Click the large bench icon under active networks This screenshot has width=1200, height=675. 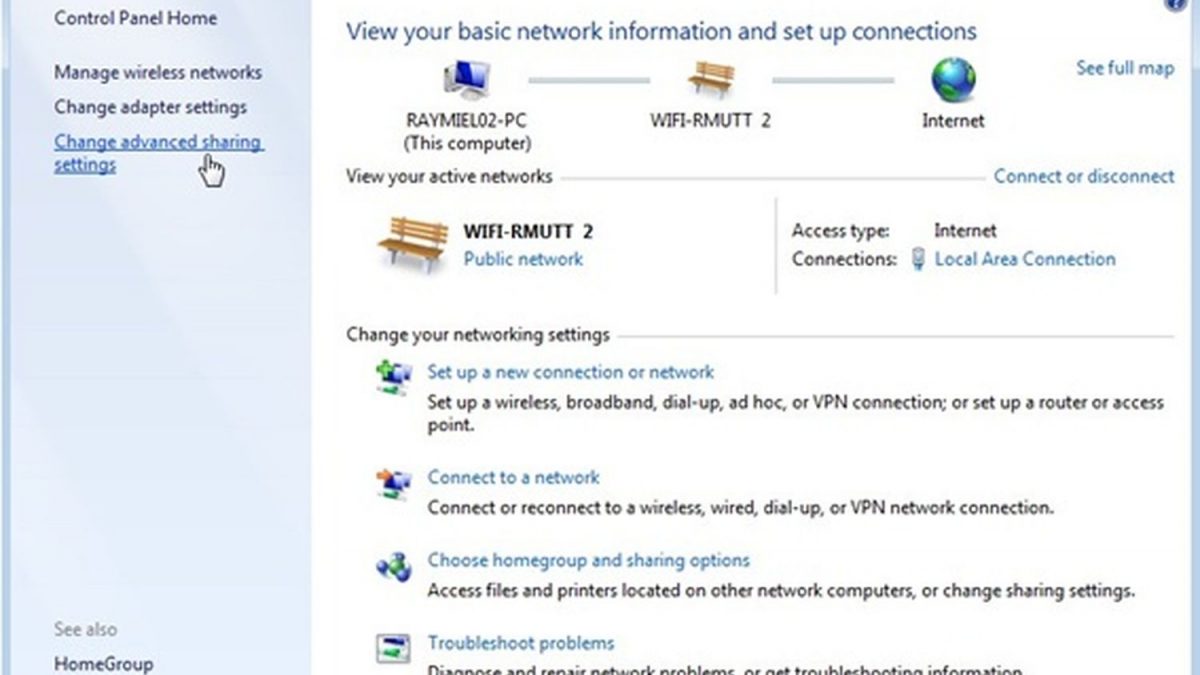[x=413, y=242]
